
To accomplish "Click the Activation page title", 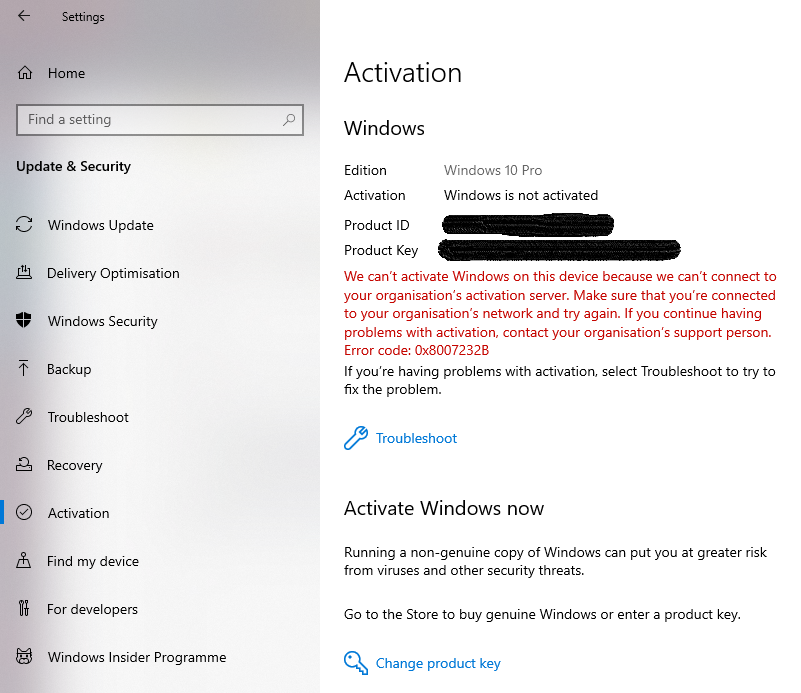I will (403, 73).
